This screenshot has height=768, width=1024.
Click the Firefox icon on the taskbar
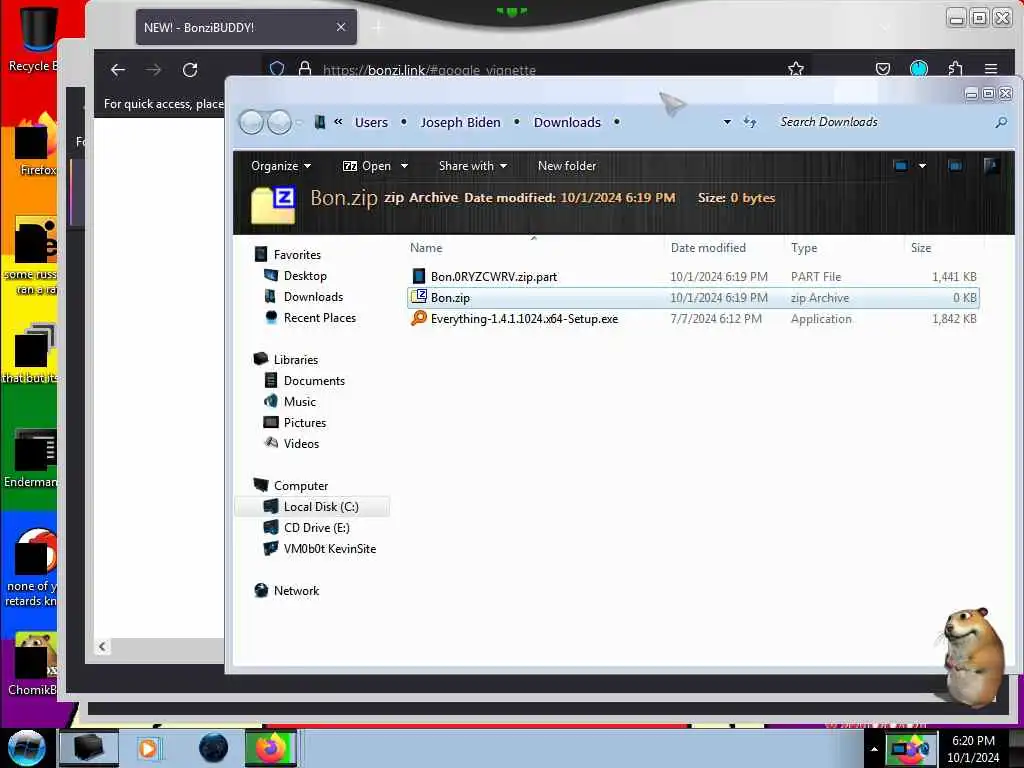pyautogui.click(x=271, y=748)
